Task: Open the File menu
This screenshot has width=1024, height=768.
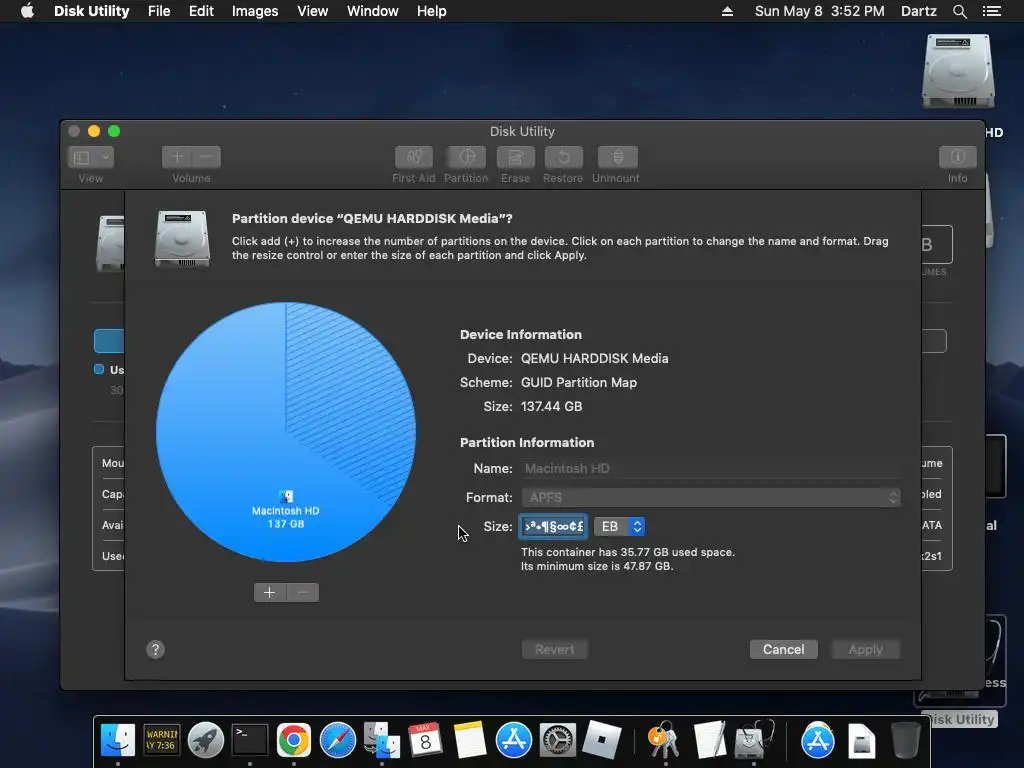Action: (x=159, y=11)
